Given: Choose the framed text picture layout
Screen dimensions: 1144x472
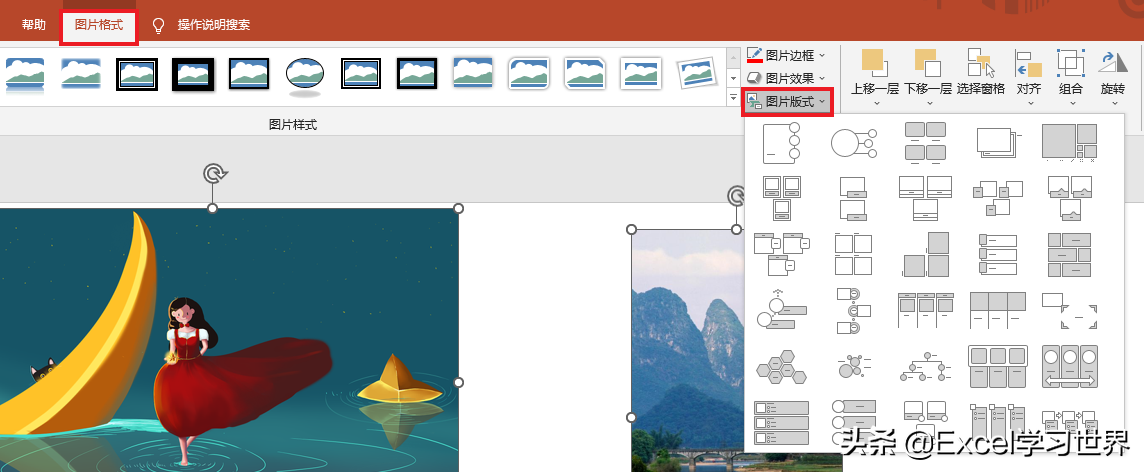Looking at the screenshot, I should coord(1070,310).
